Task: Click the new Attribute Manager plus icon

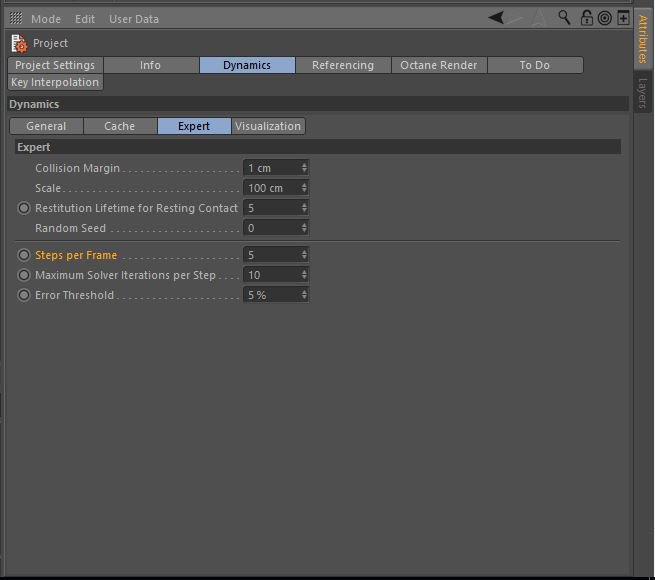Action: tap(623, 18)
